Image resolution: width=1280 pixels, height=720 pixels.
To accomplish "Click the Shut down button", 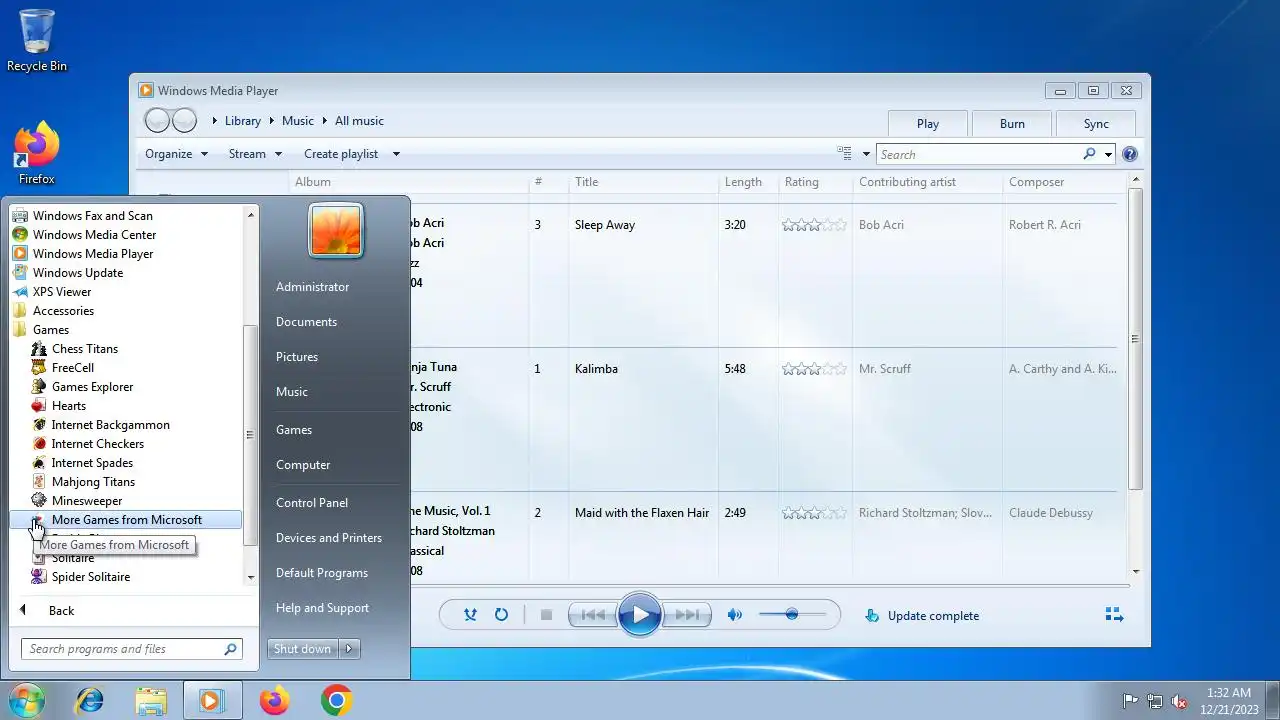I will (303, 649).
